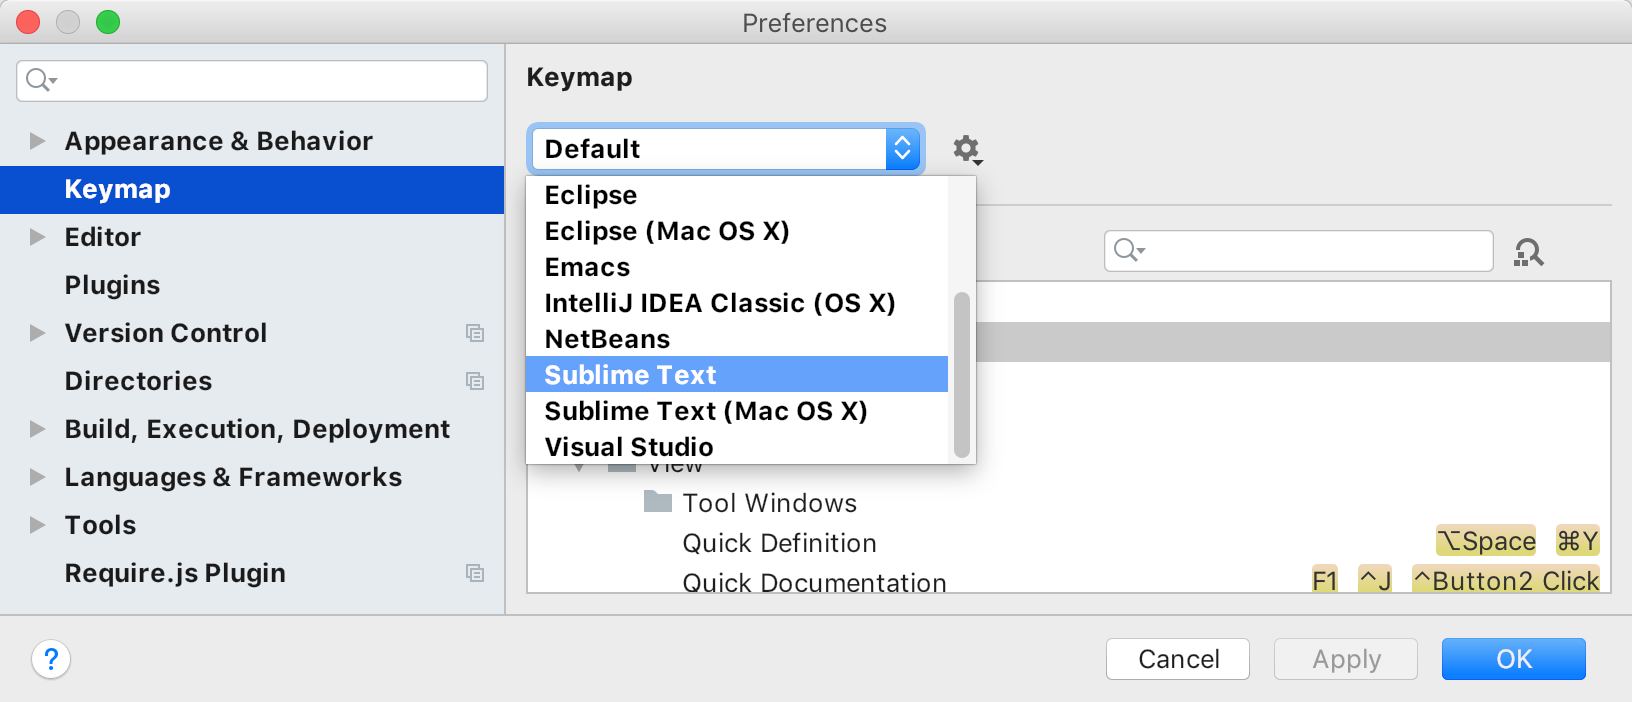Click the ⌥Space shortcut badge
The image size is (1632, 702).
(x=1486, y=541)
